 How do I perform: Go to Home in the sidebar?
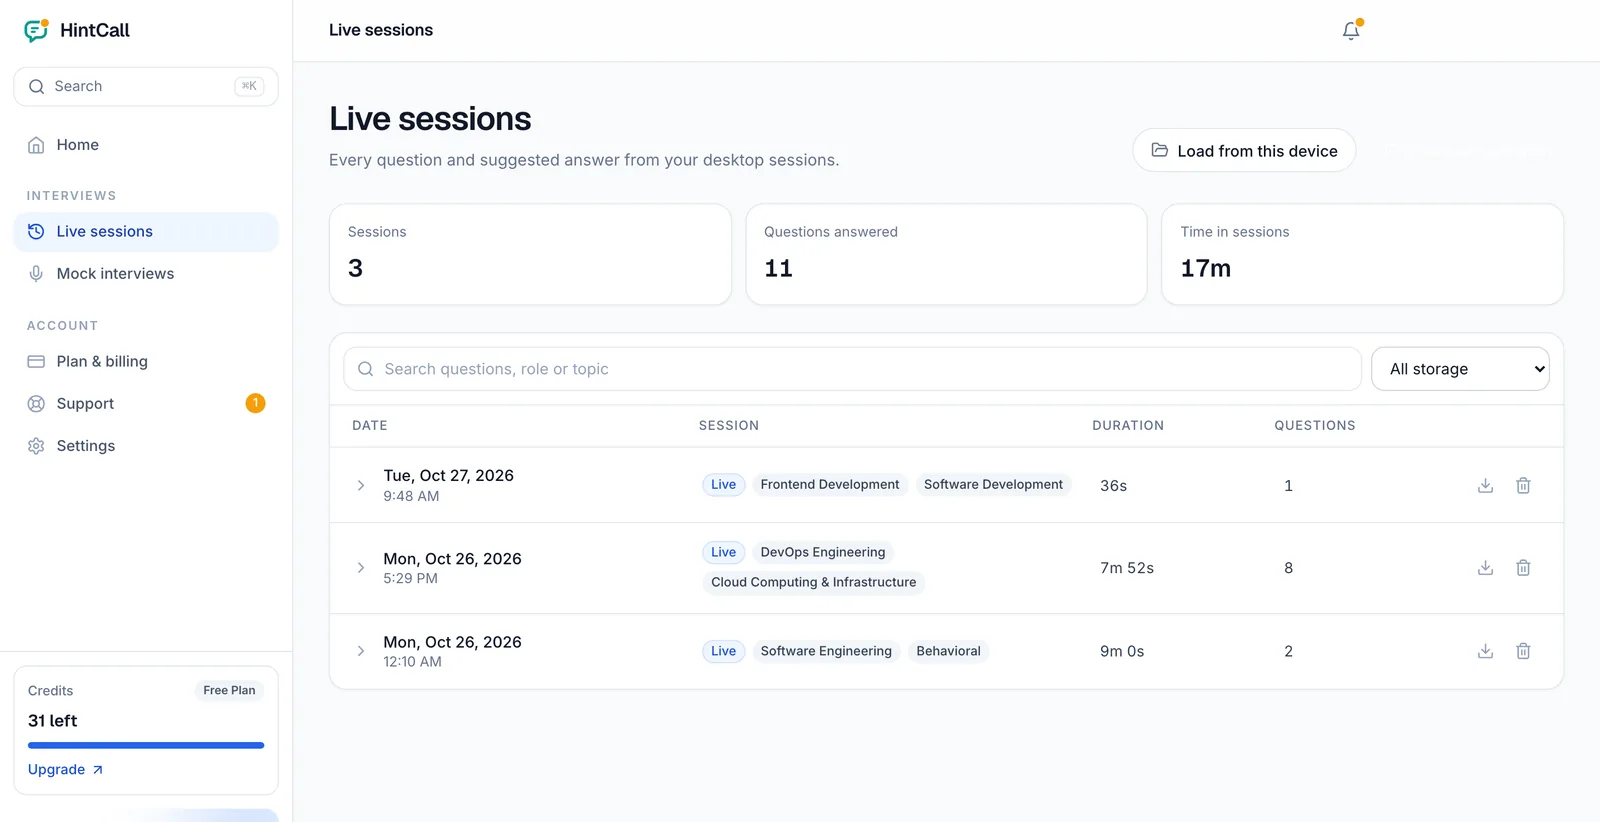pyautogui.click(x=146, y=145)
